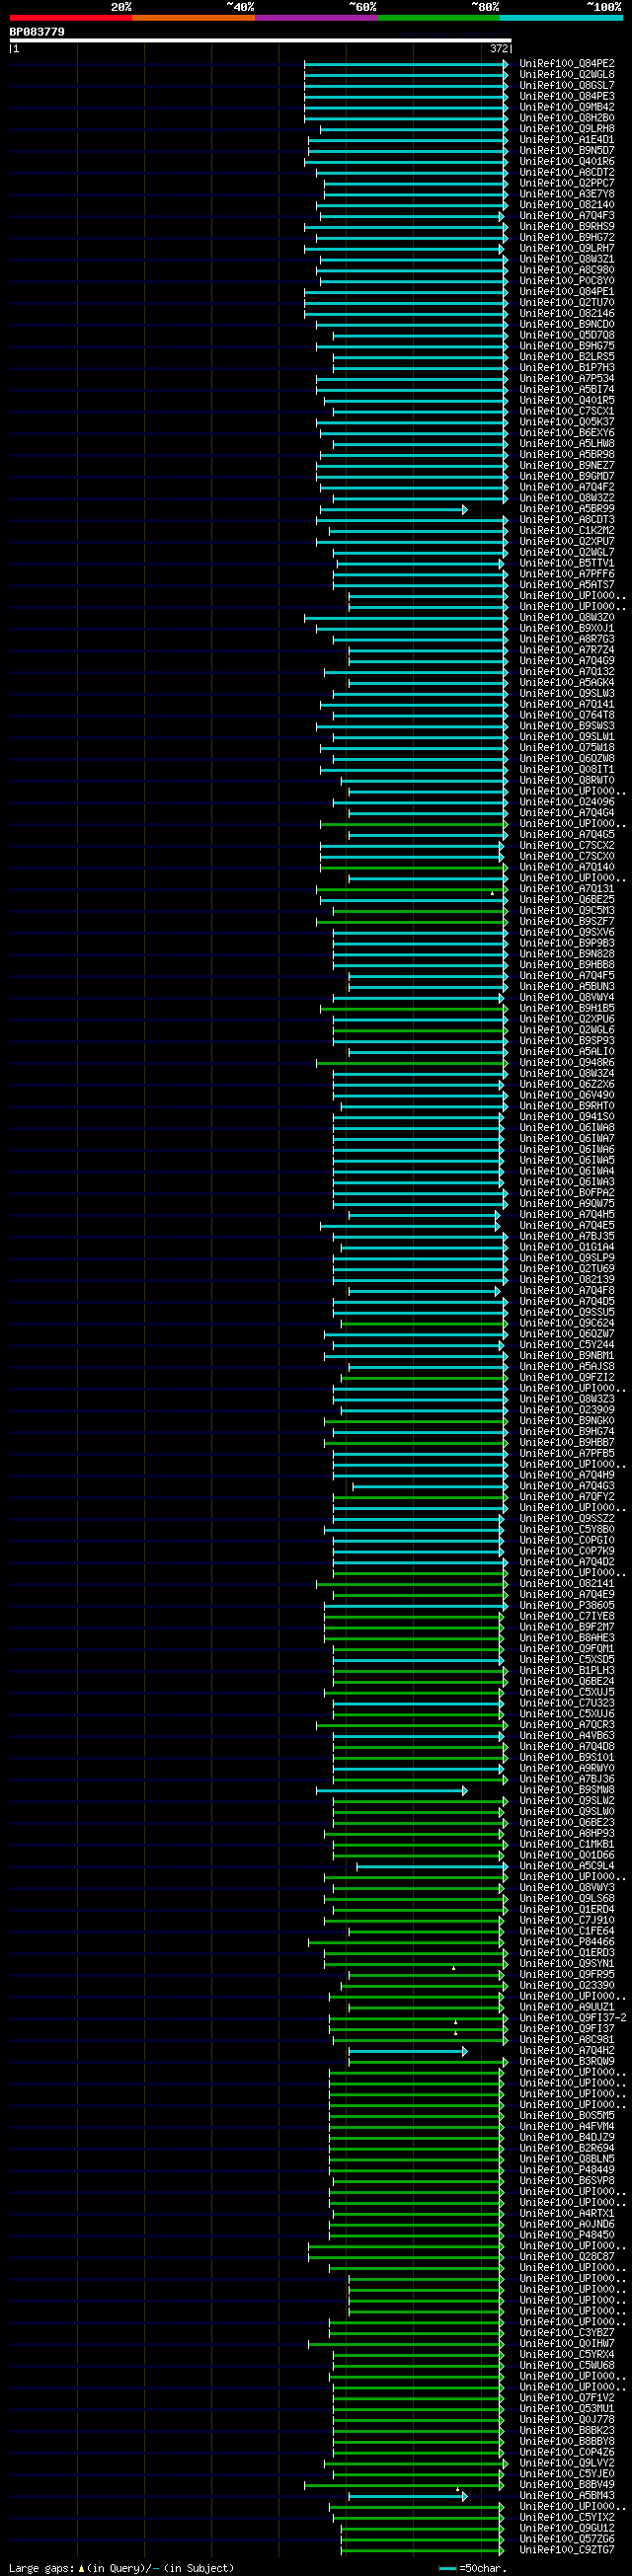Image resolution: width=632 pixels, height=2576 pixels.
Task: Click the cyan alignment bar for UniRef100_Q84PE2
Action: point(406,64)
